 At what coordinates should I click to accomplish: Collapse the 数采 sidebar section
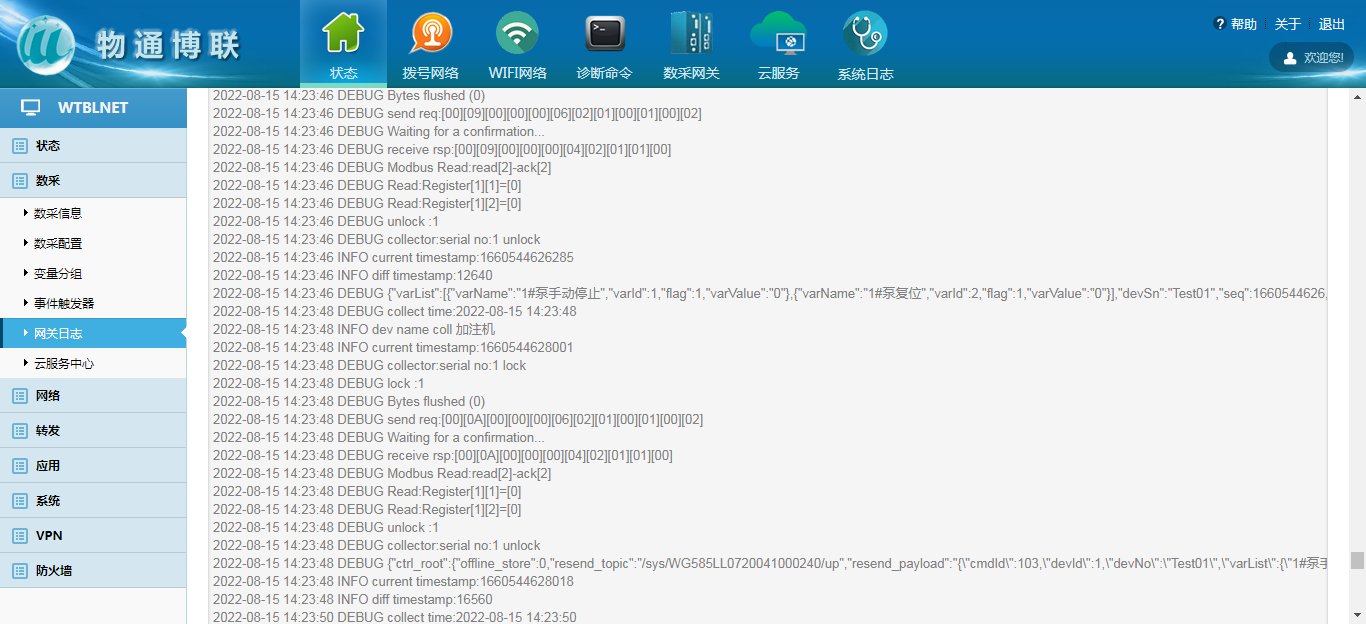click(48, 181)
